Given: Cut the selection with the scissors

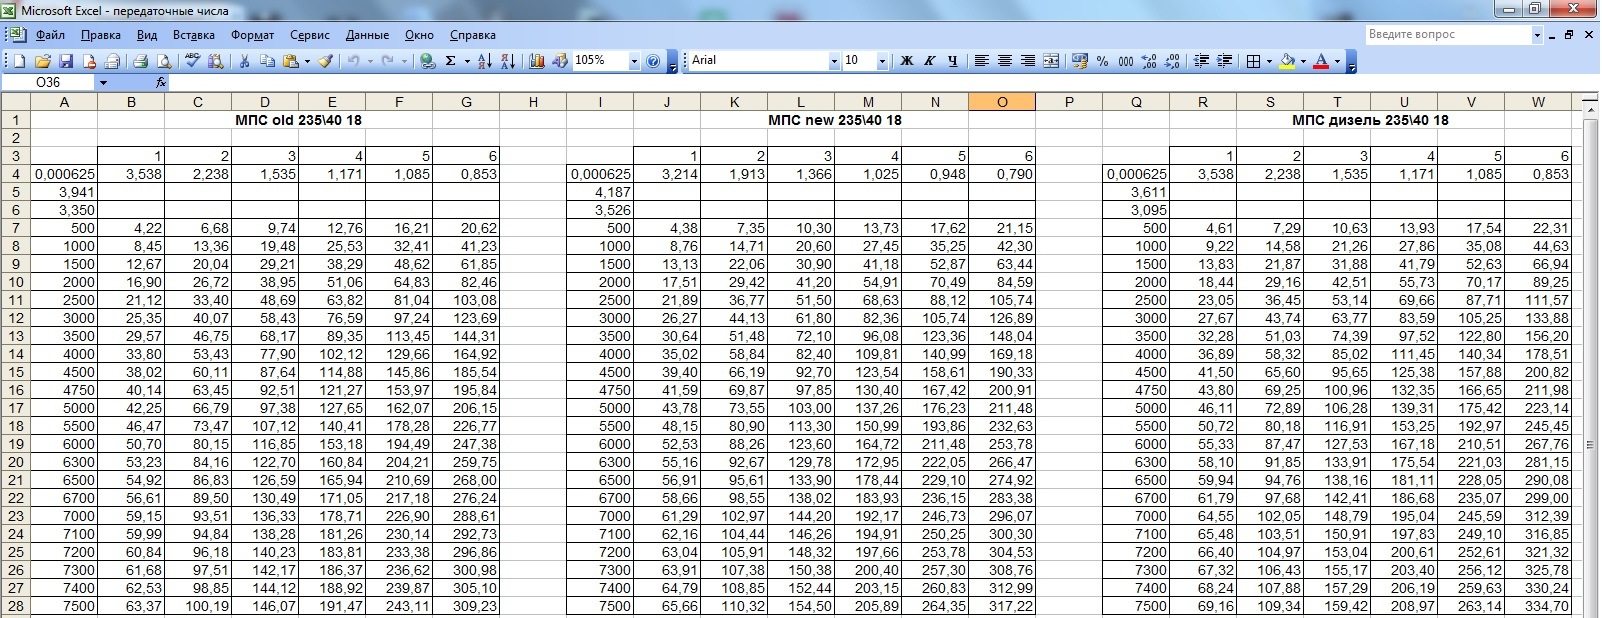Looking at the screenshot, I should [x=244, y=61].
